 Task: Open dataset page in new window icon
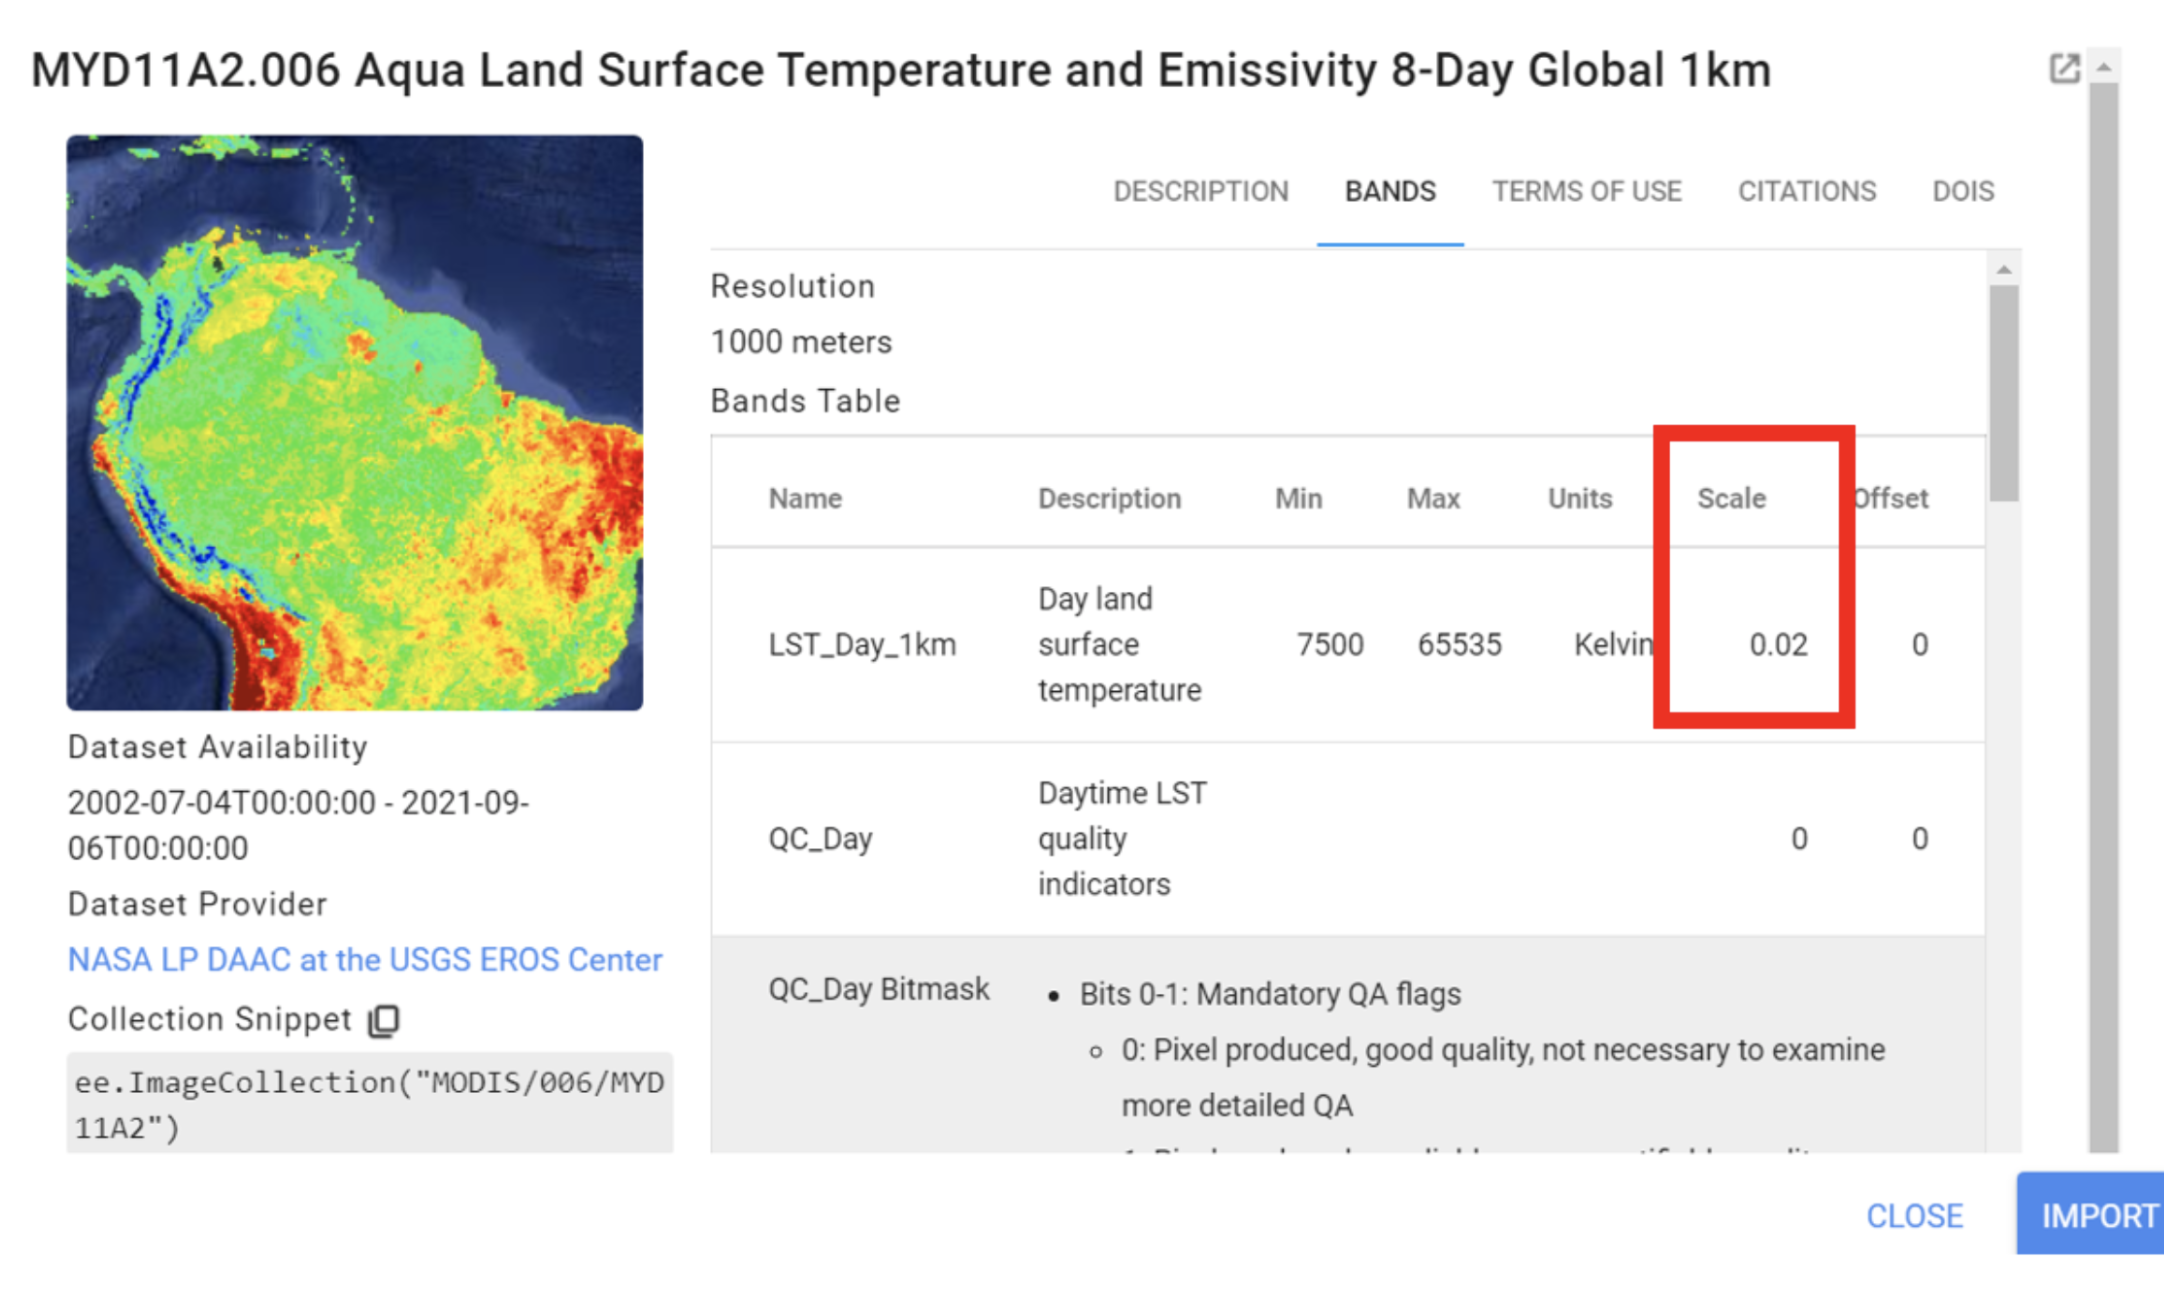2063,69
